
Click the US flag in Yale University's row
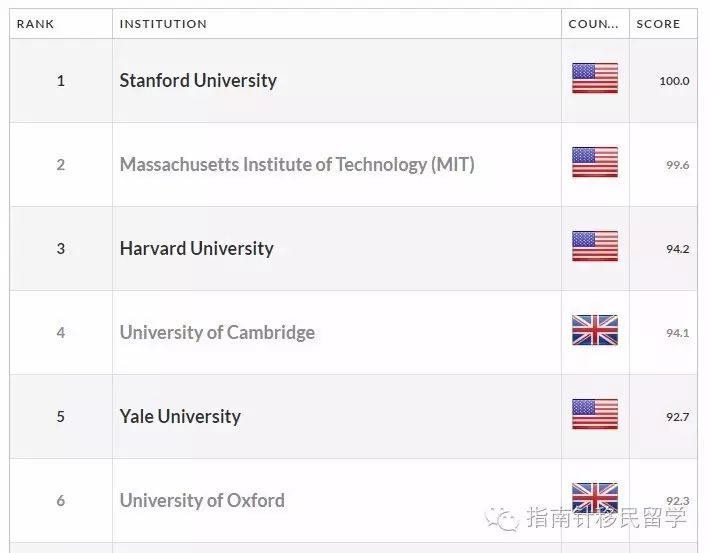(595, 415)
